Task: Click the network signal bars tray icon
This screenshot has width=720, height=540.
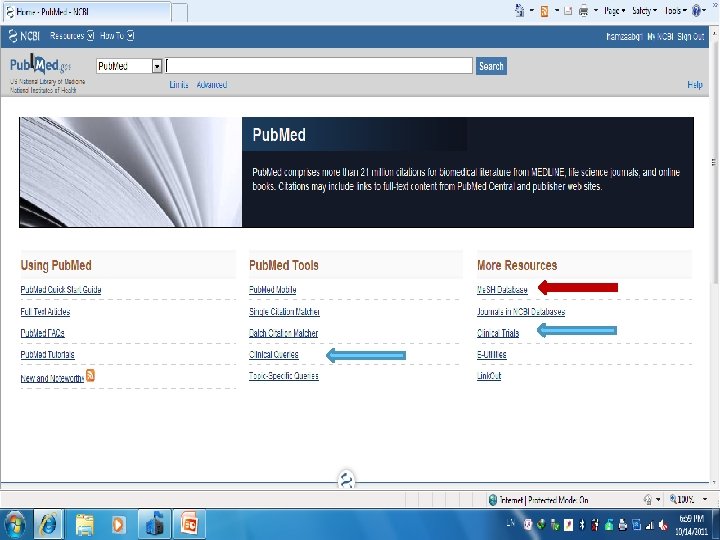Action: [x=649, y=525]
